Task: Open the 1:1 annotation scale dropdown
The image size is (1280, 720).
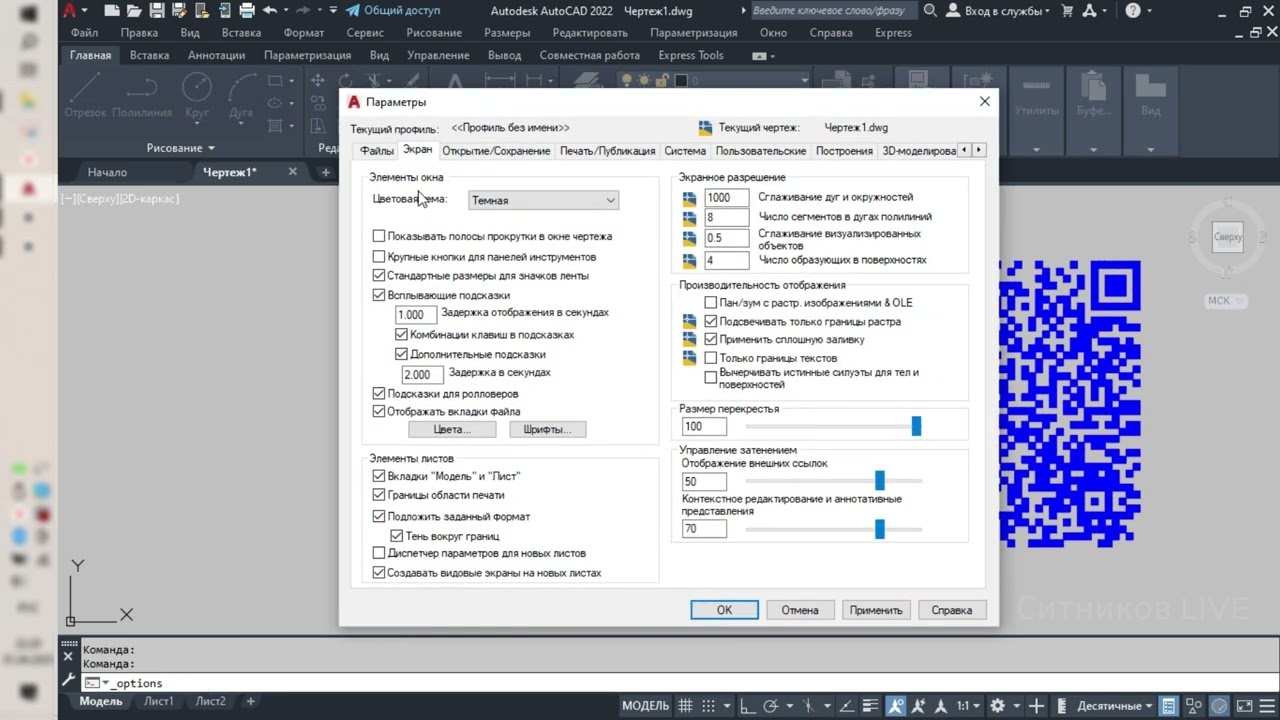Action: 966,705
